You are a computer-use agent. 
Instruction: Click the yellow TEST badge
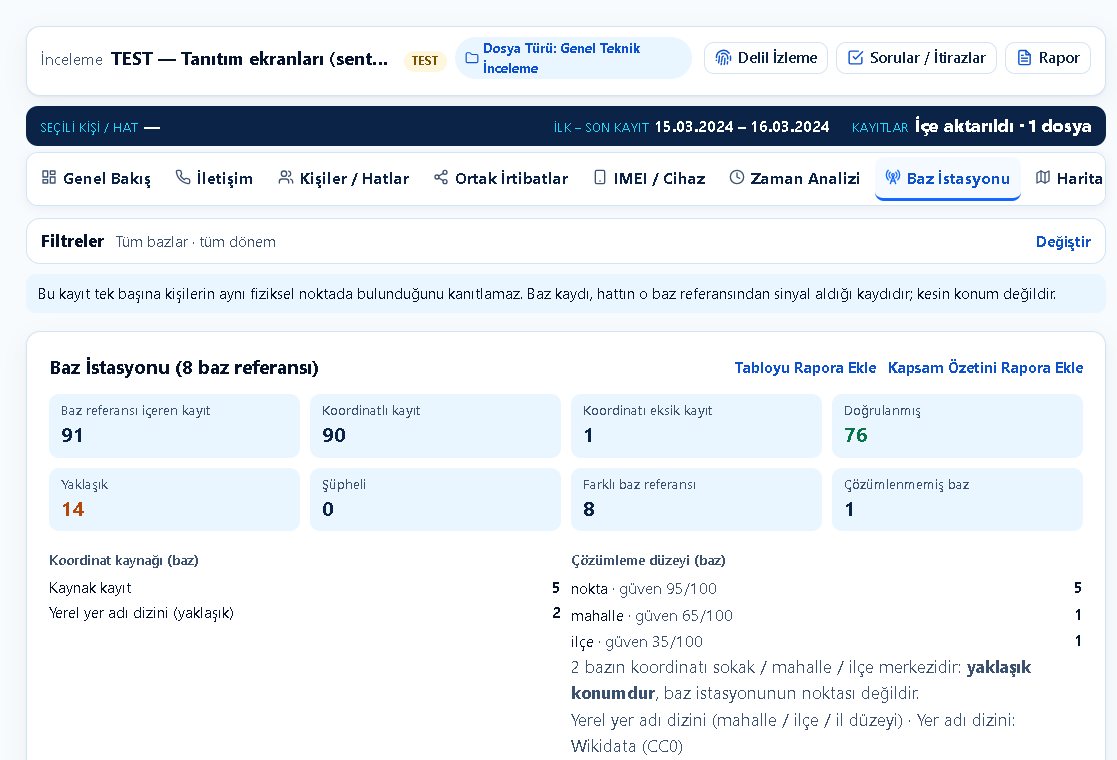coord(425,61)
